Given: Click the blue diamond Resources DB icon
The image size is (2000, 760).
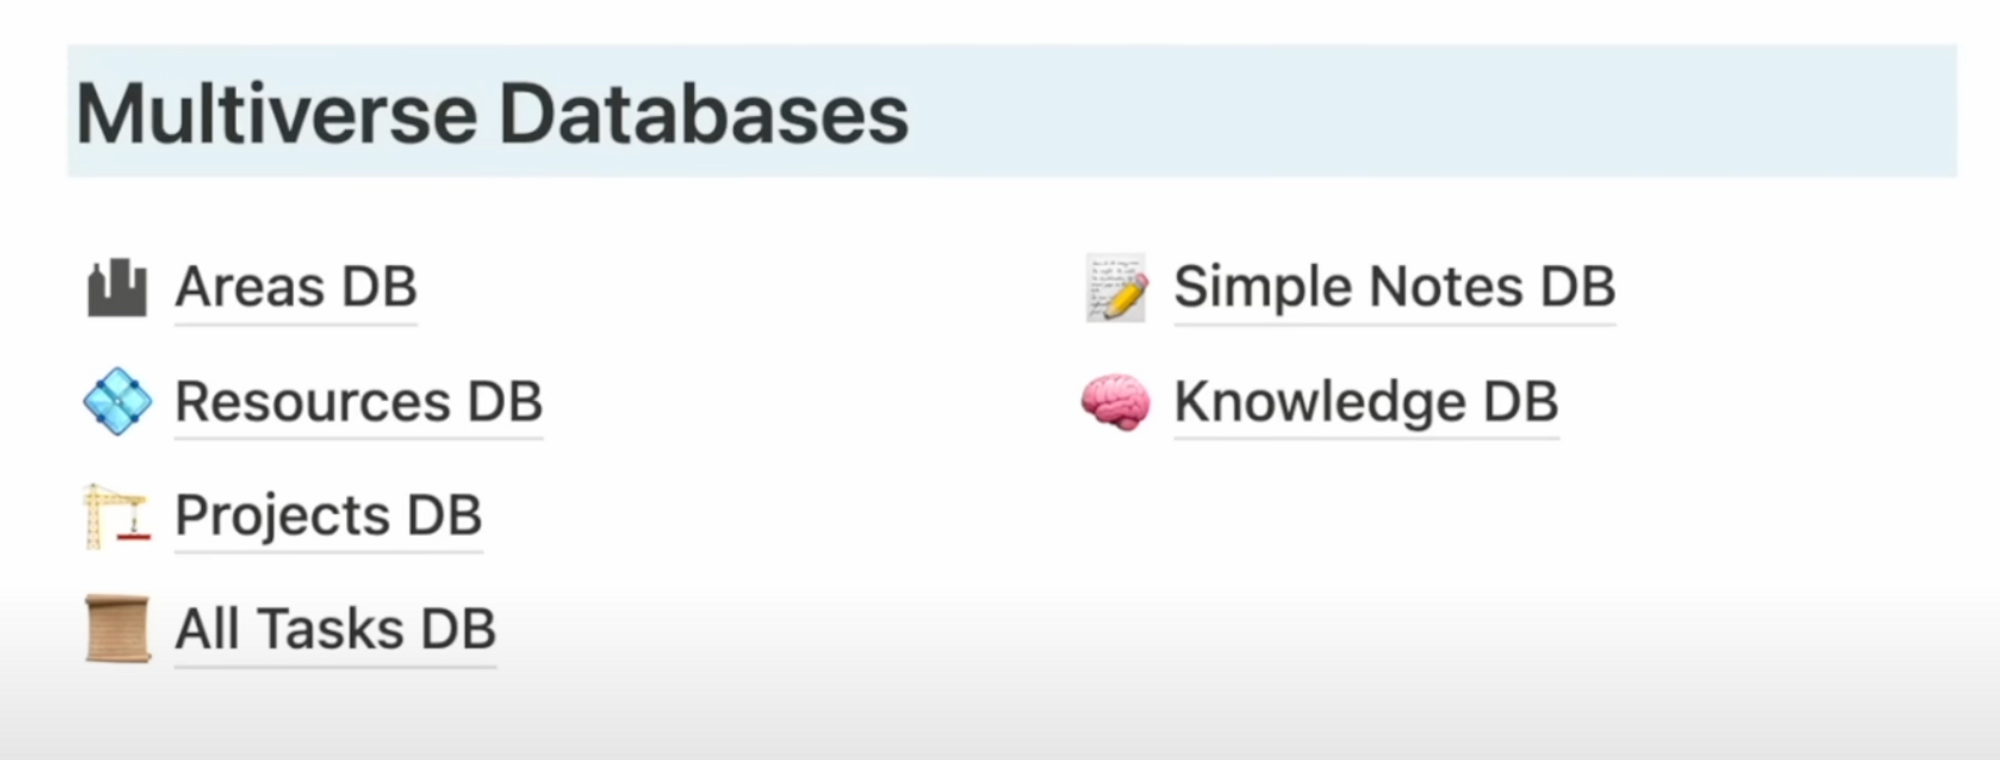Looking at the screenshot, I should pos(117,401).
